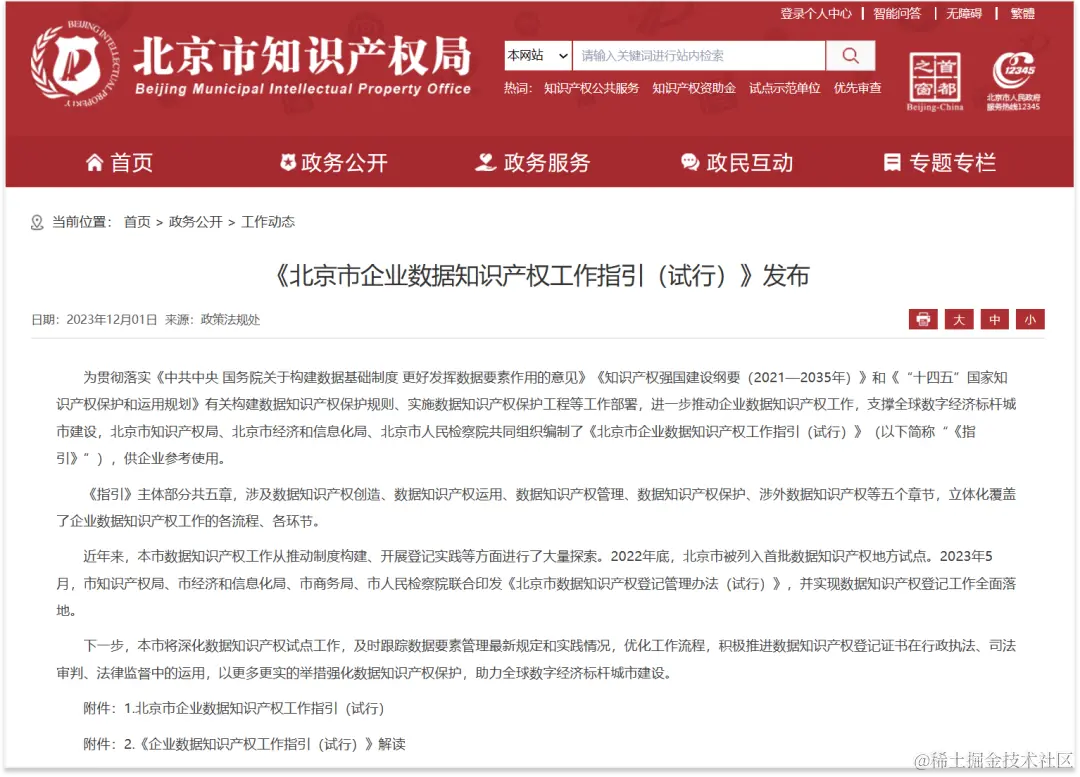Click the person icon beside 政务服务

[485, 162]
